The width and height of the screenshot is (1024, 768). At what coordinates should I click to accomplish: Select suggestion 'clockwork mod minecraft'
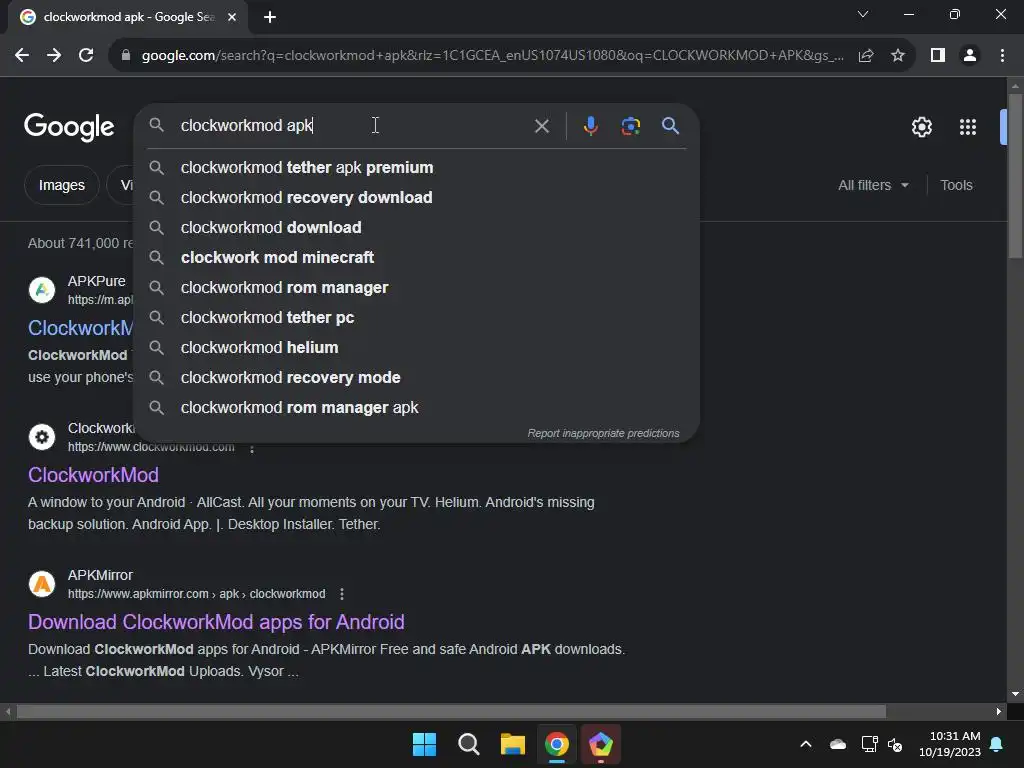[416, 258]
